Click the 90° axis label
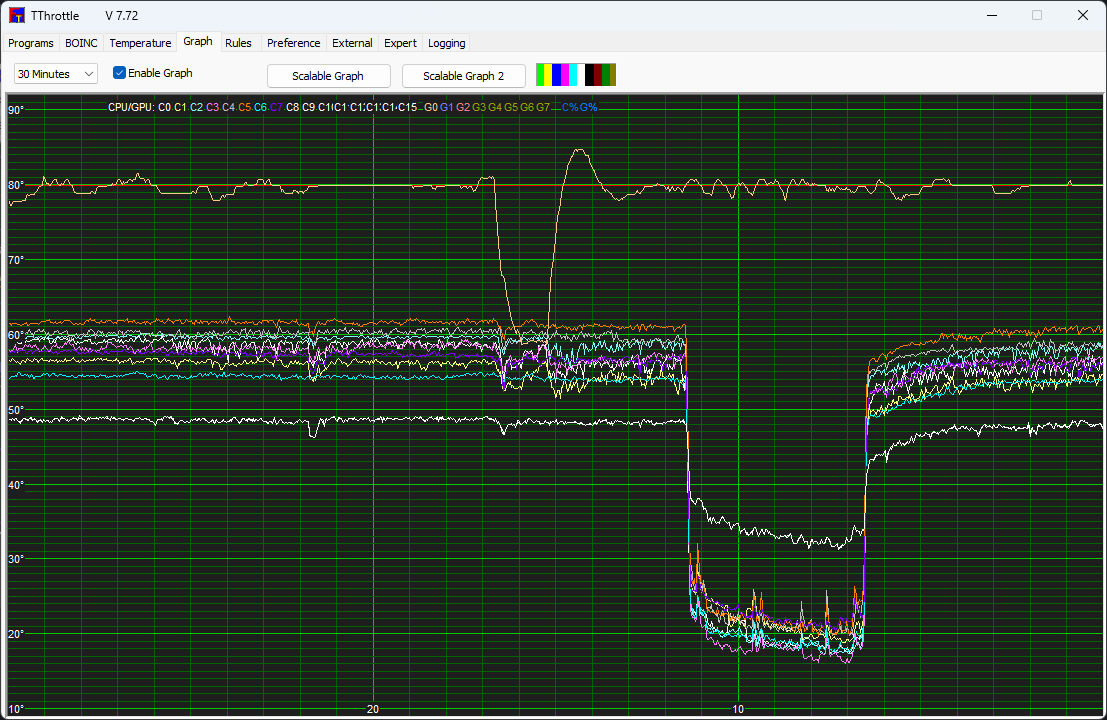The height and width of the screenshot is (720, 1107). 16,110
